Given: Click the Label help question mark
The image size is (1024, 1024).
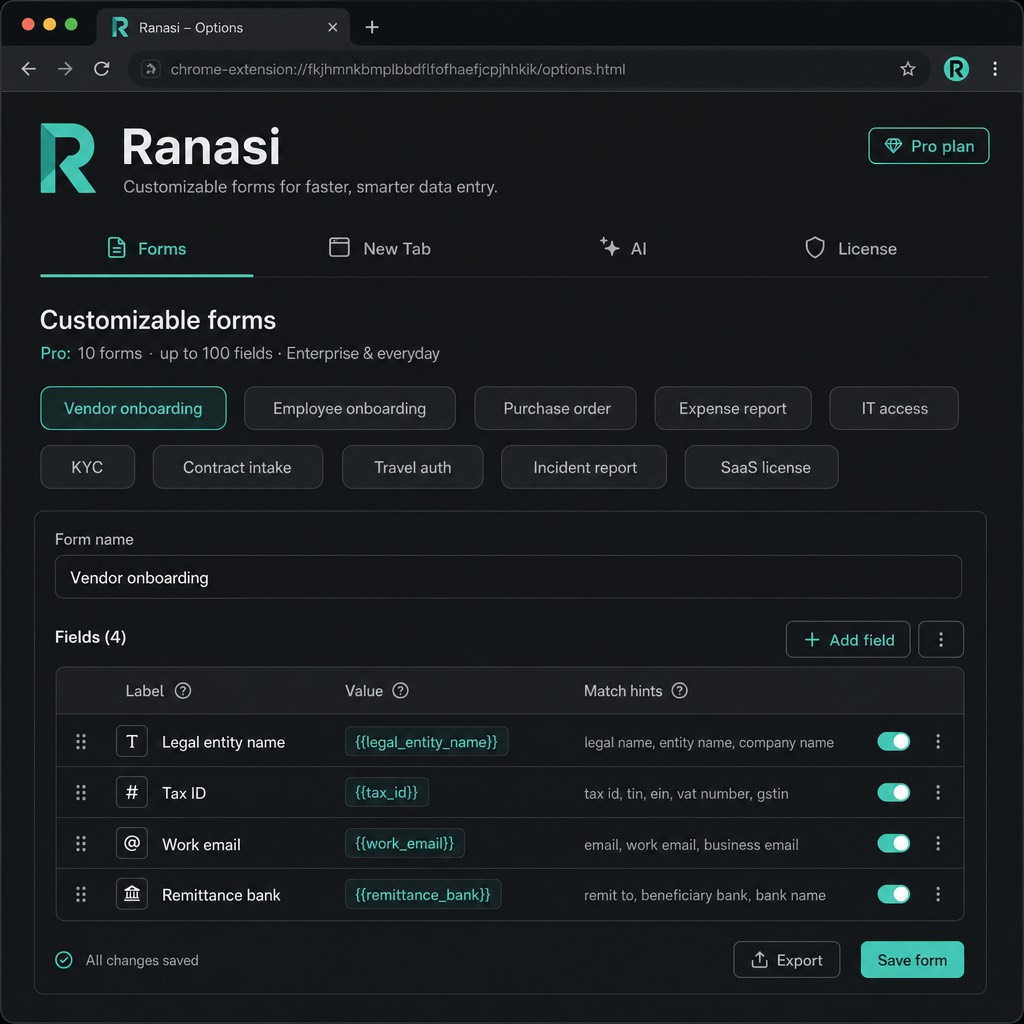Looking at the screenshot, I should click(183, 690).
